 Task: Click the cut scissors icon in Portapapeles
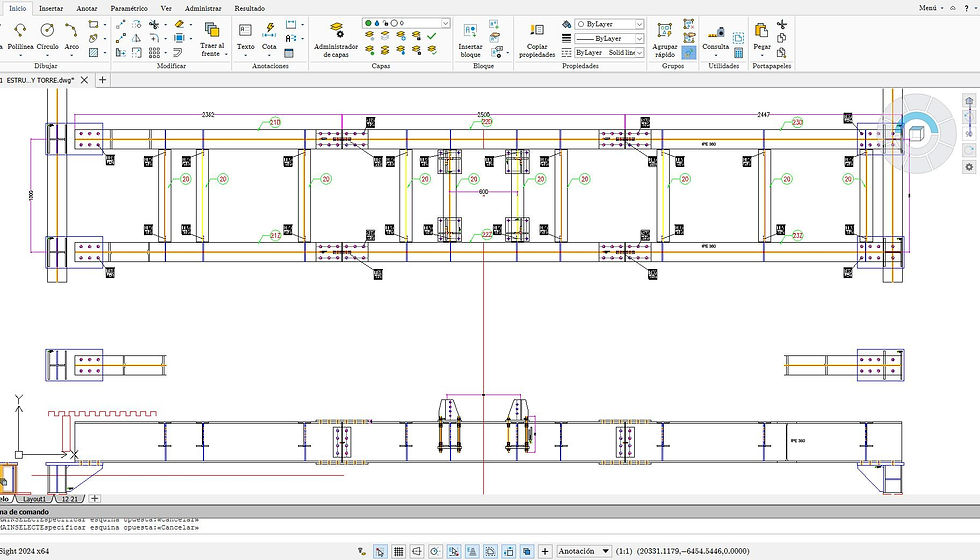[781, 24]
